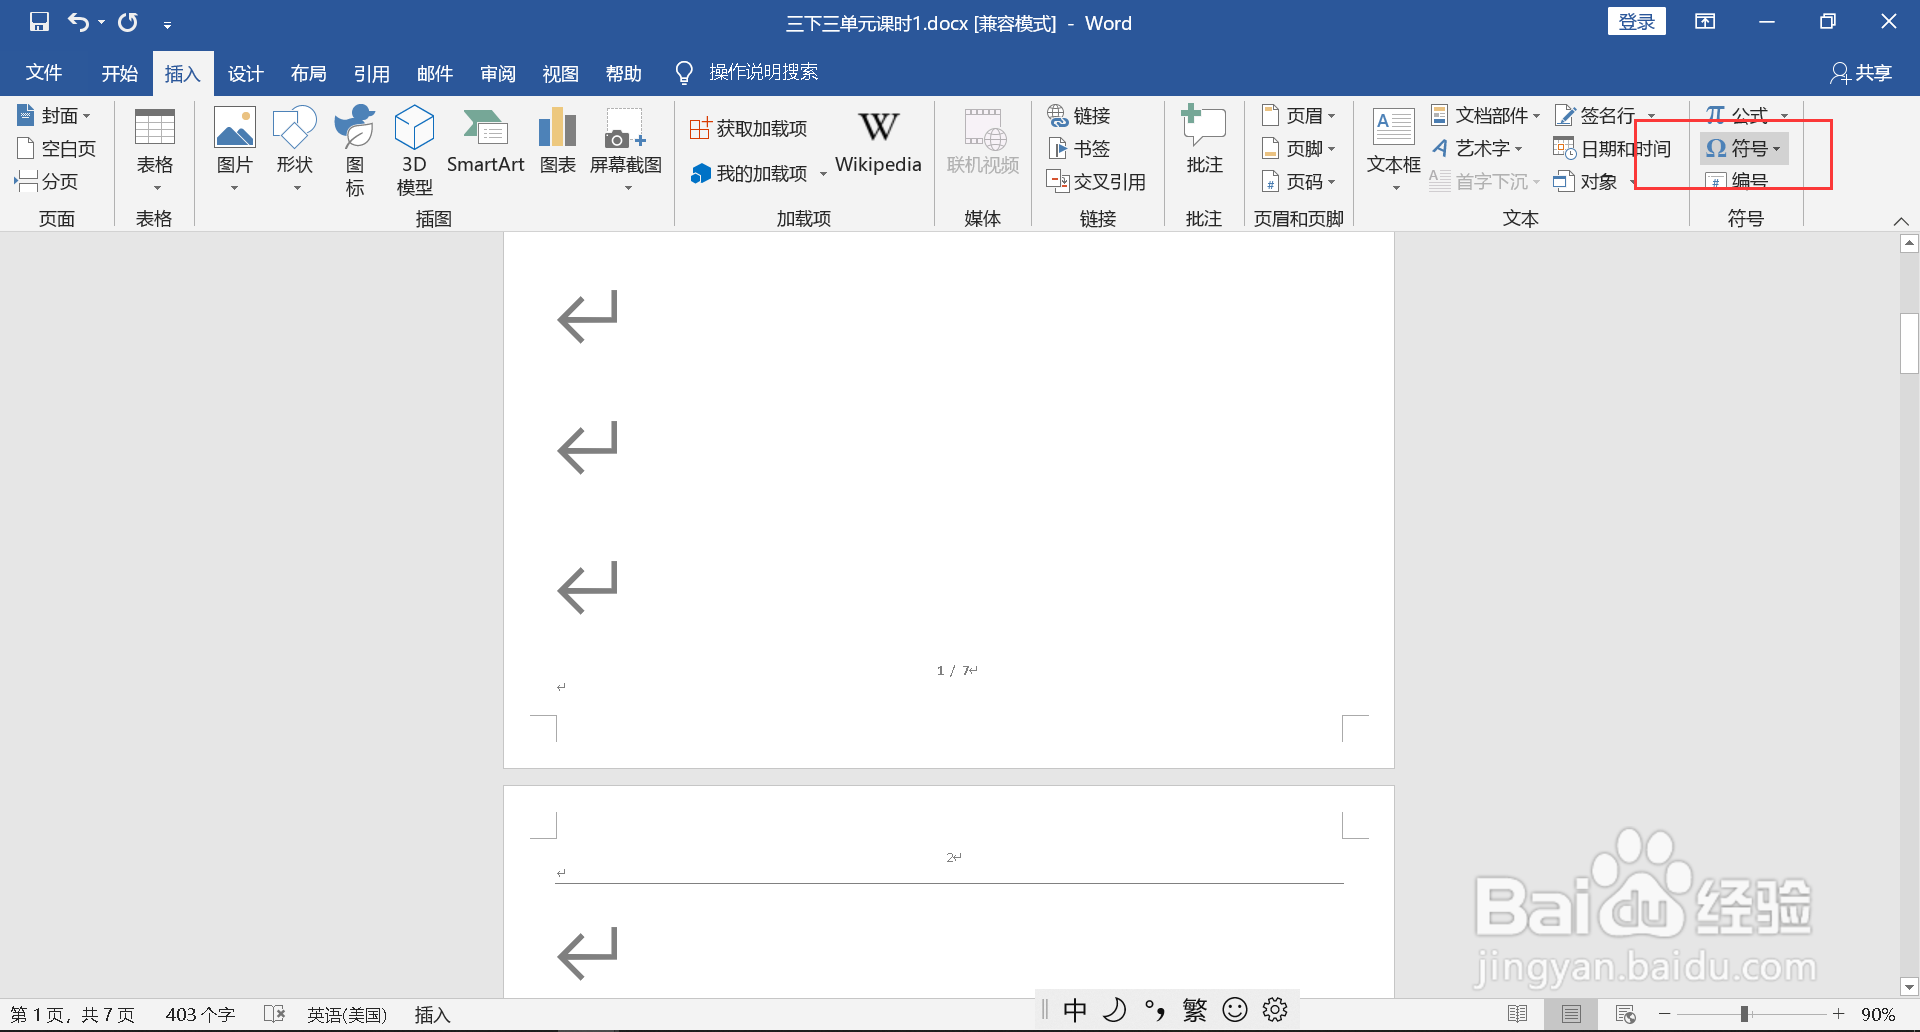
Task: Toggle full/half width via moon icon
Action: pos(1115,1010)
